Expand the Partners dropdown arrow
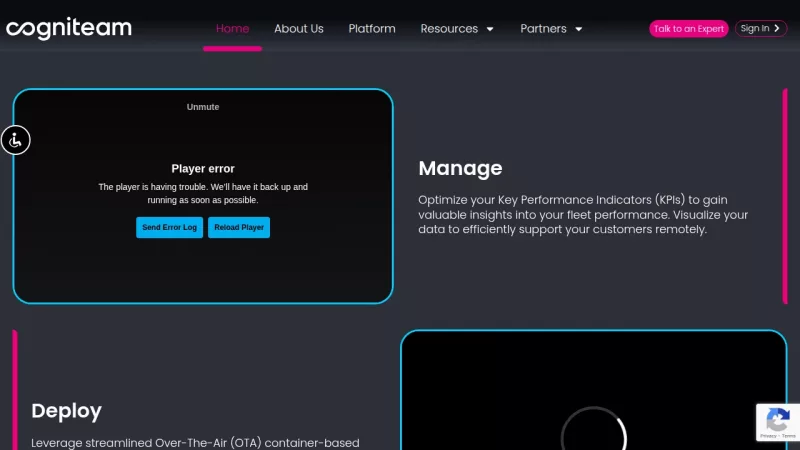The height and width of the screenshot is (450, 800). (x=579, y=29)
